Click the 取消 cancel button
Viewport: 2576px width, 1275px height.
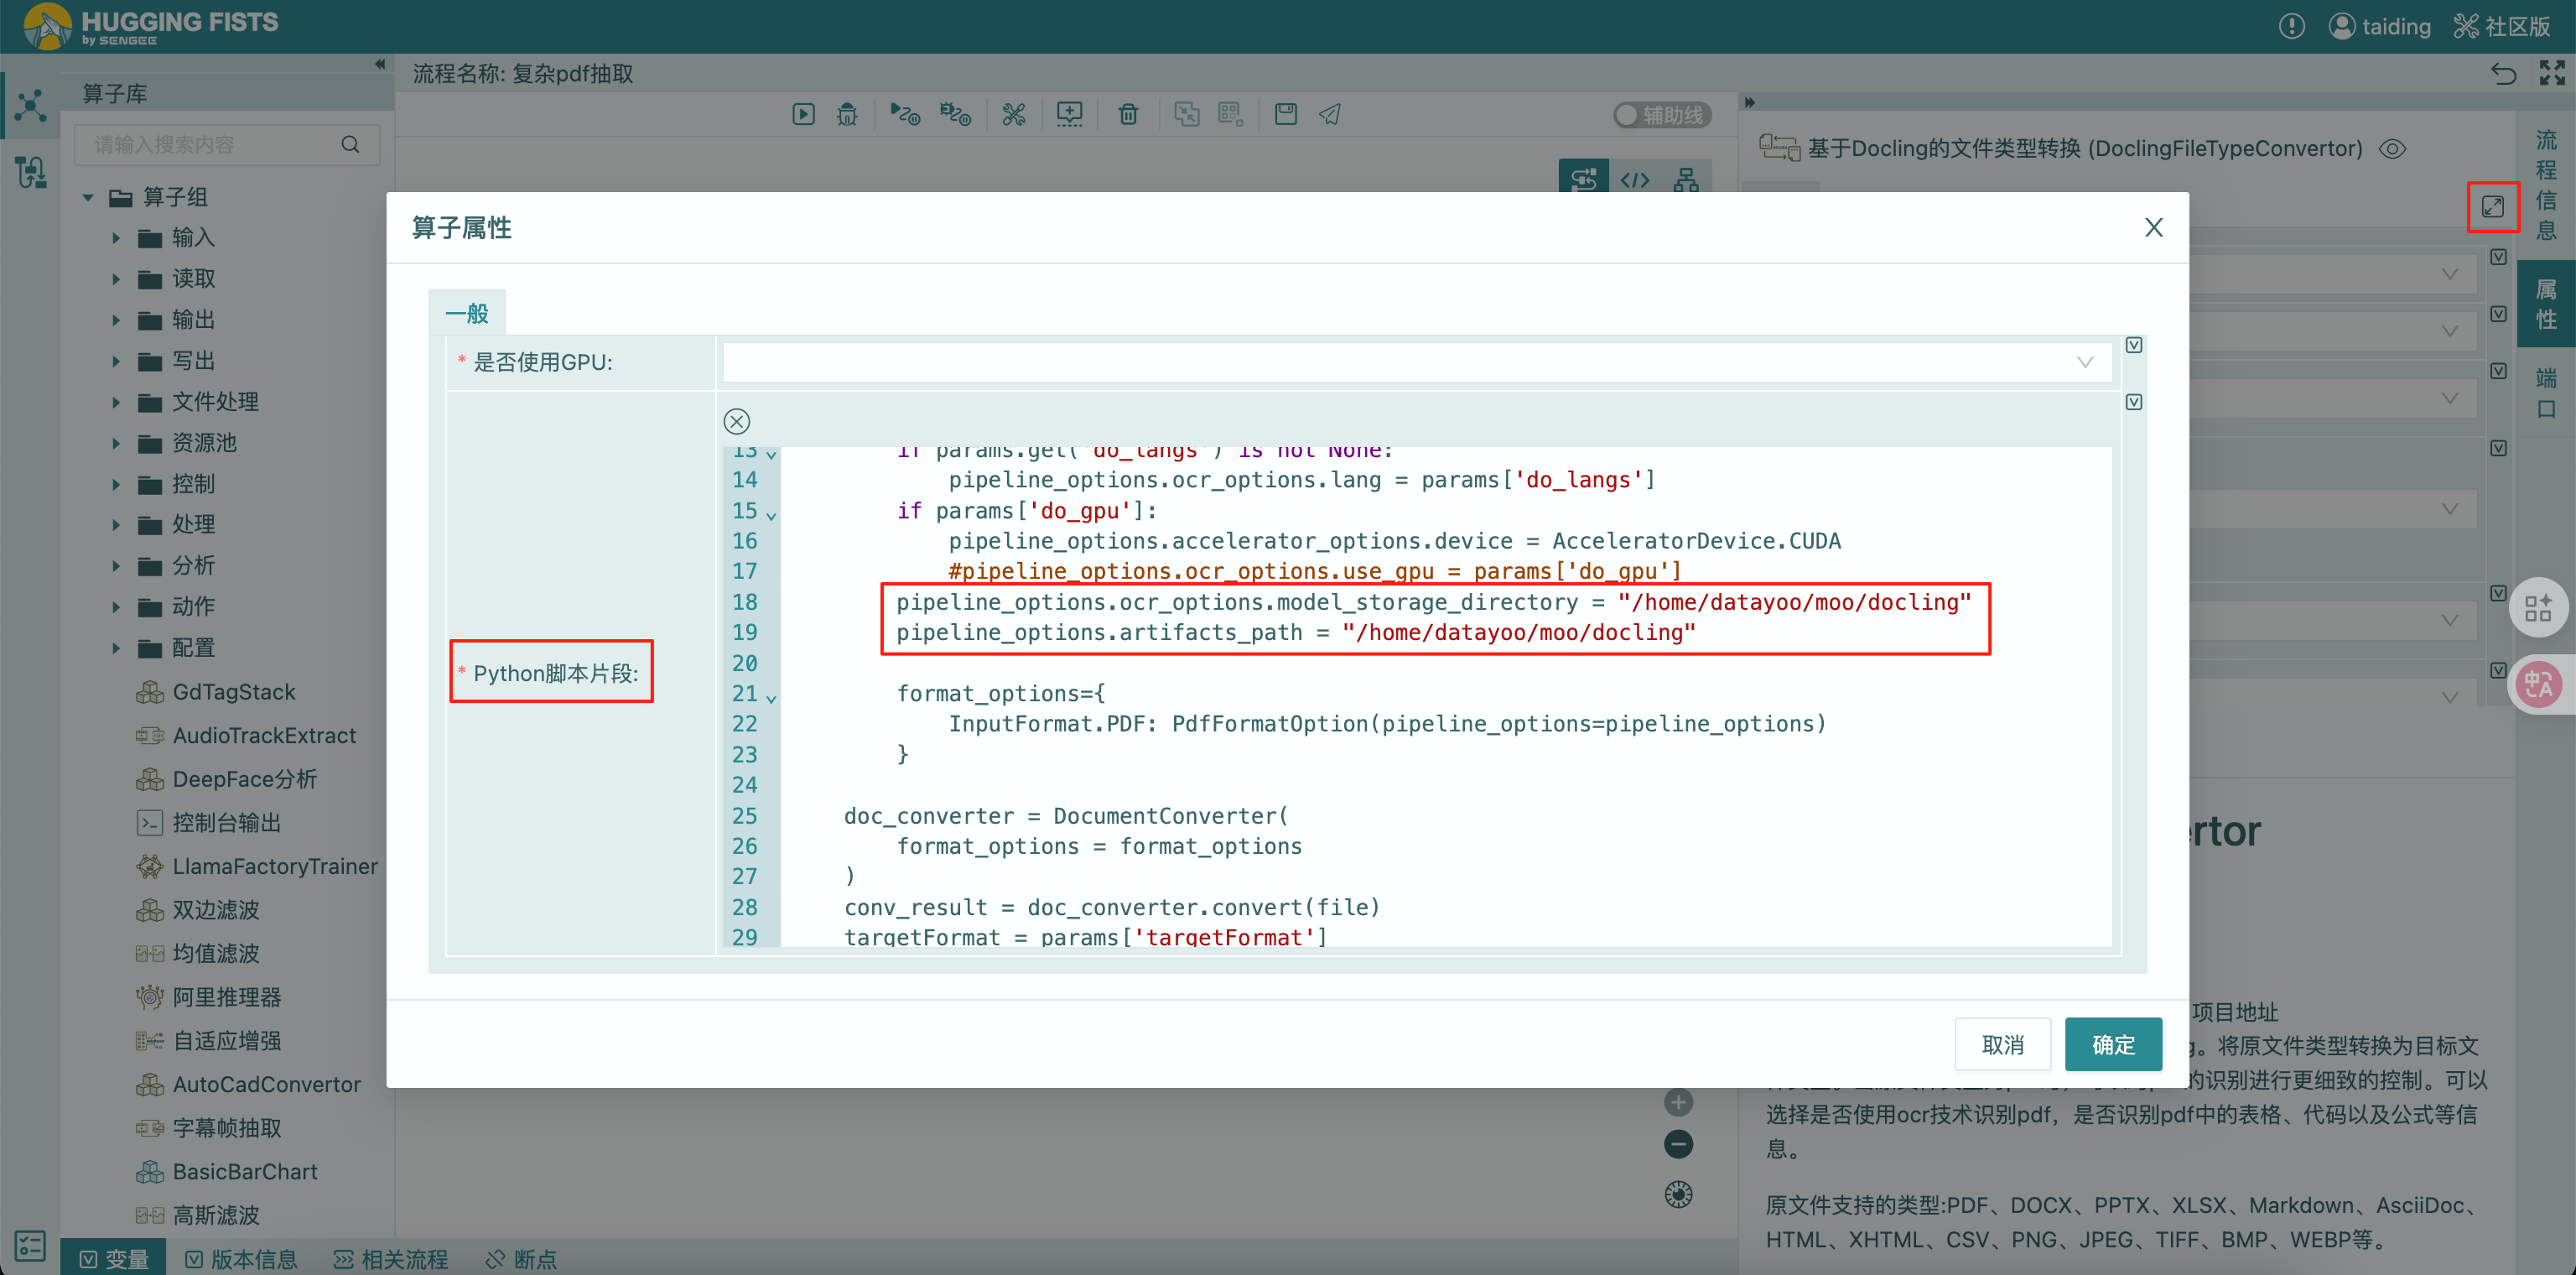coord(2002,1044)
